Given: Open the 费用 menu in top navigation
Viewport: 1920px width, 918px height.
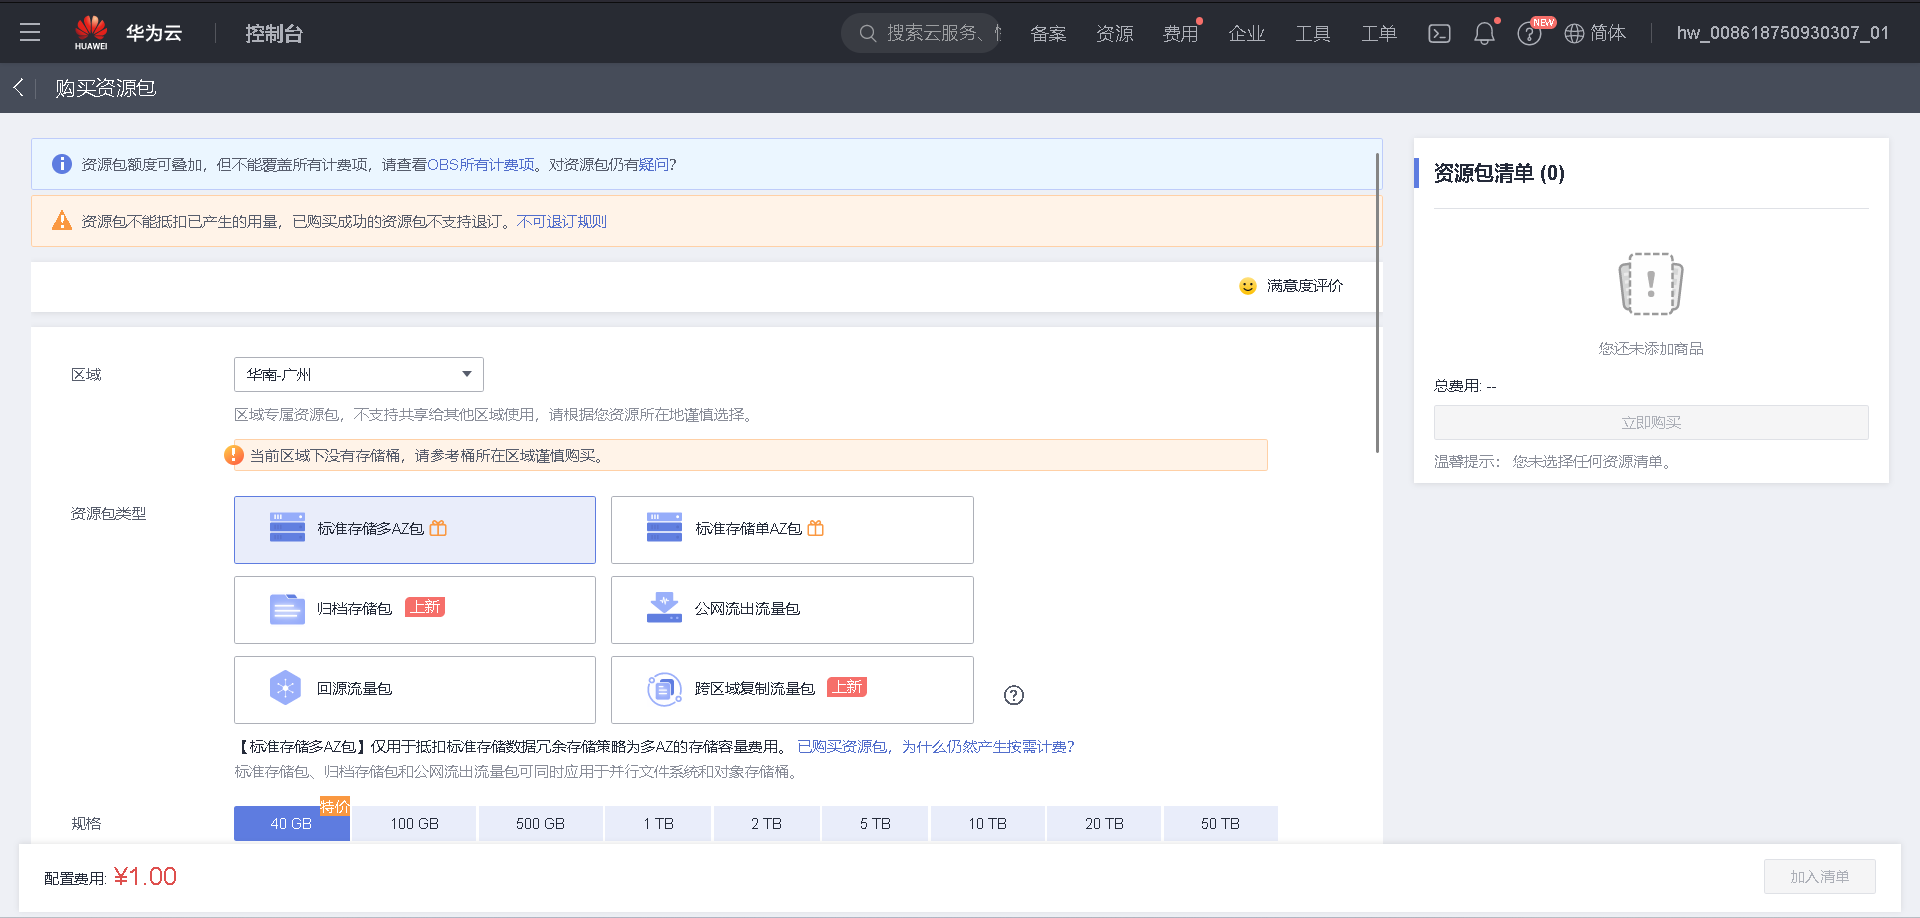Looking at the screenshot, I should (x=1181, y=32).
